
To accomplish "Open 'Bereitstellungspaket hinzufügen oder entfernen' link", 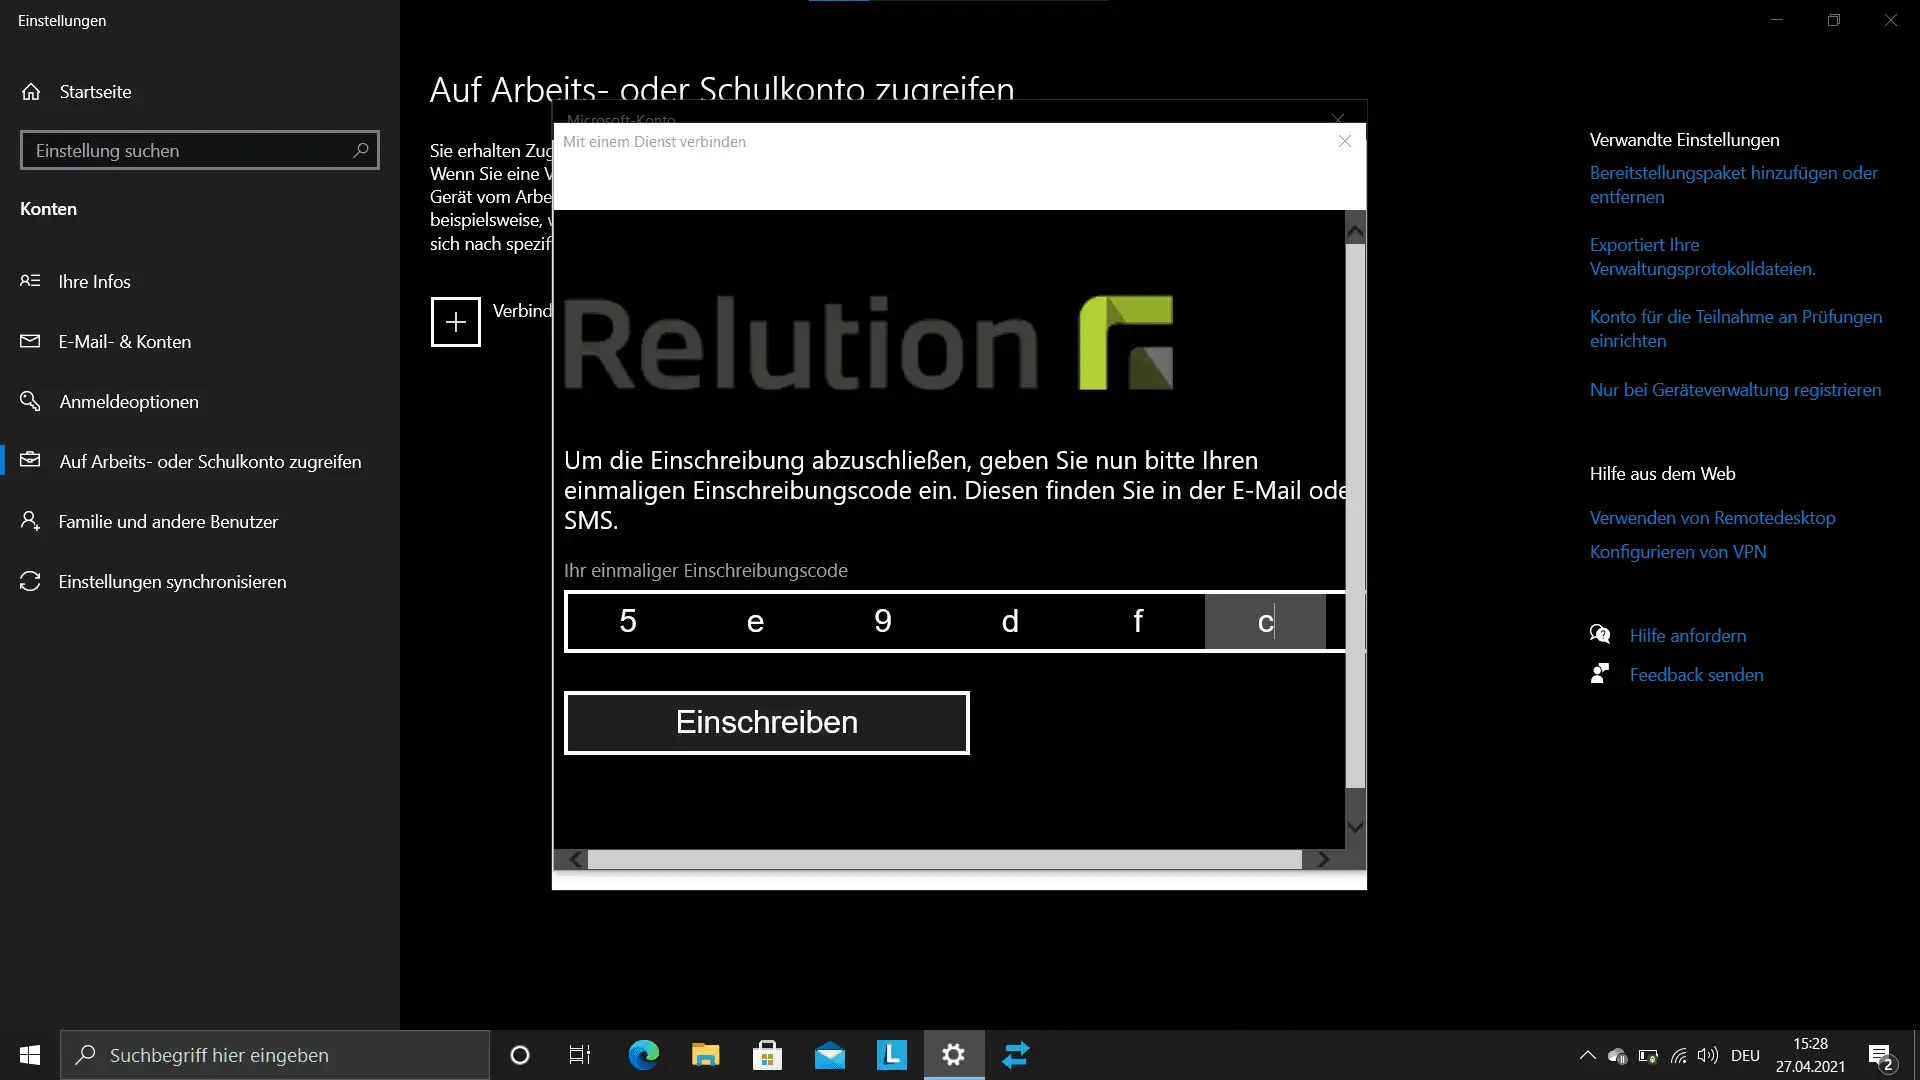I will pos(1733,185).
